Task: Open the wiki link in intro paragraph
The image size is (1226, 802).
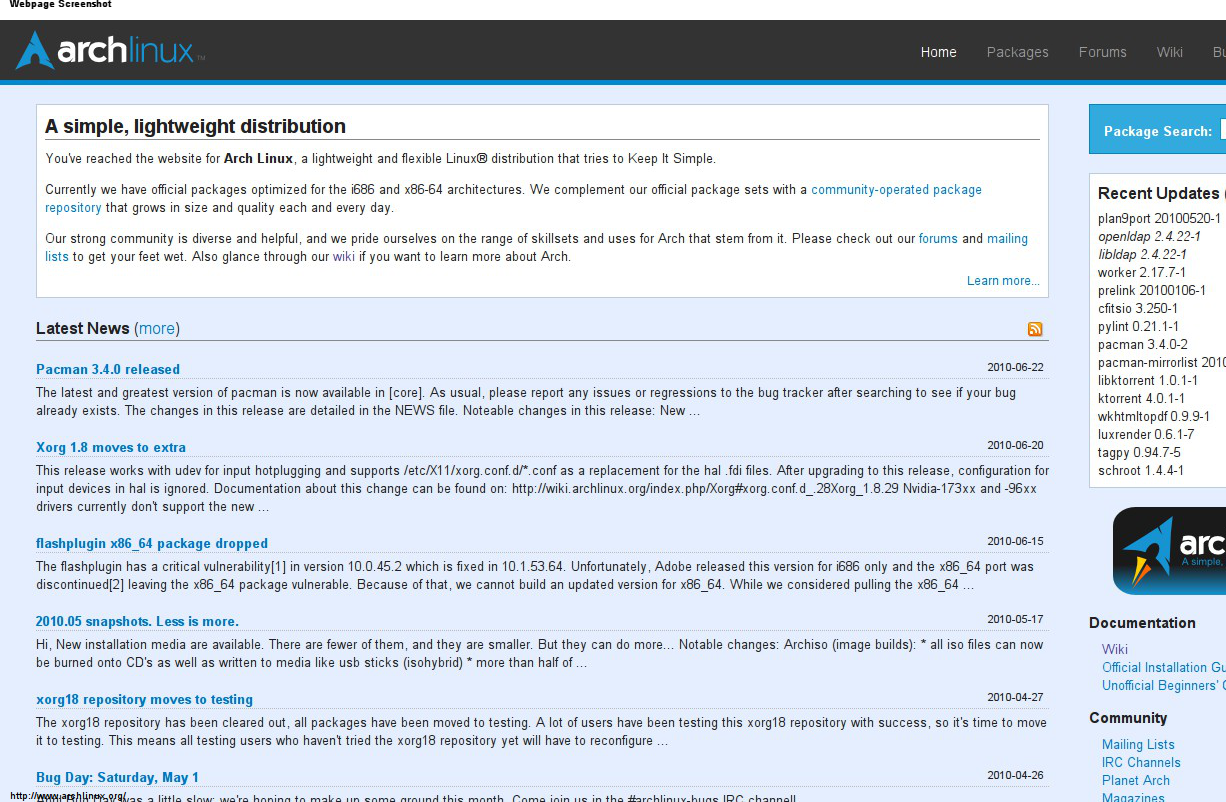Action: tap(344, 257)
